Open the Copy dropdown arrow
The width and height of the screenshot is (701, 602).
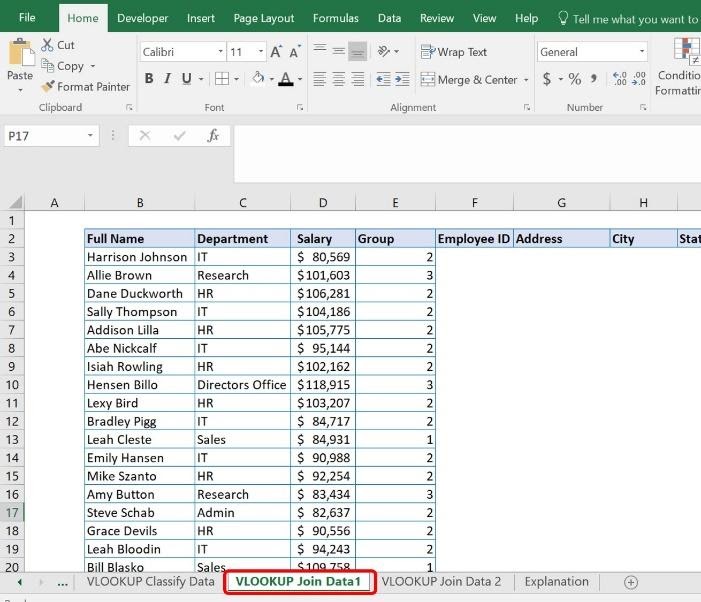coord(93,66)
